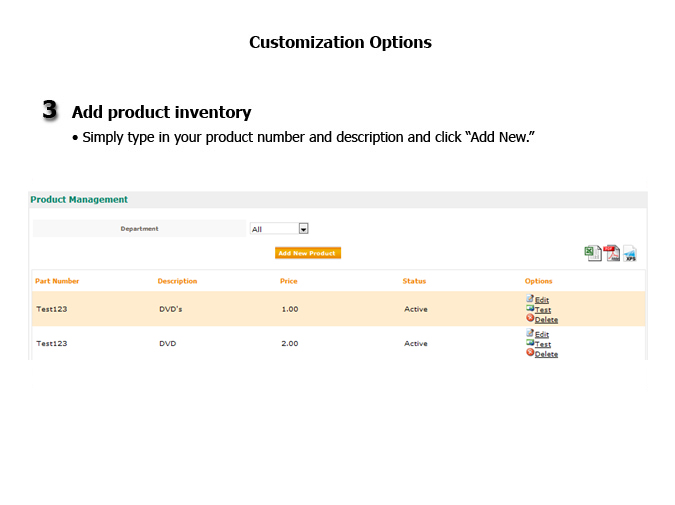Click the Test icon for DVD row
The width and height of the screenshot is (675, 505).
tap(530, 343)
